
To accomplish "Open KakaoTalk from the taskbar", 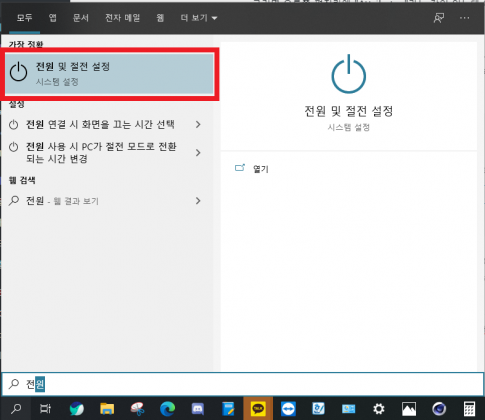I will (258, 408).
